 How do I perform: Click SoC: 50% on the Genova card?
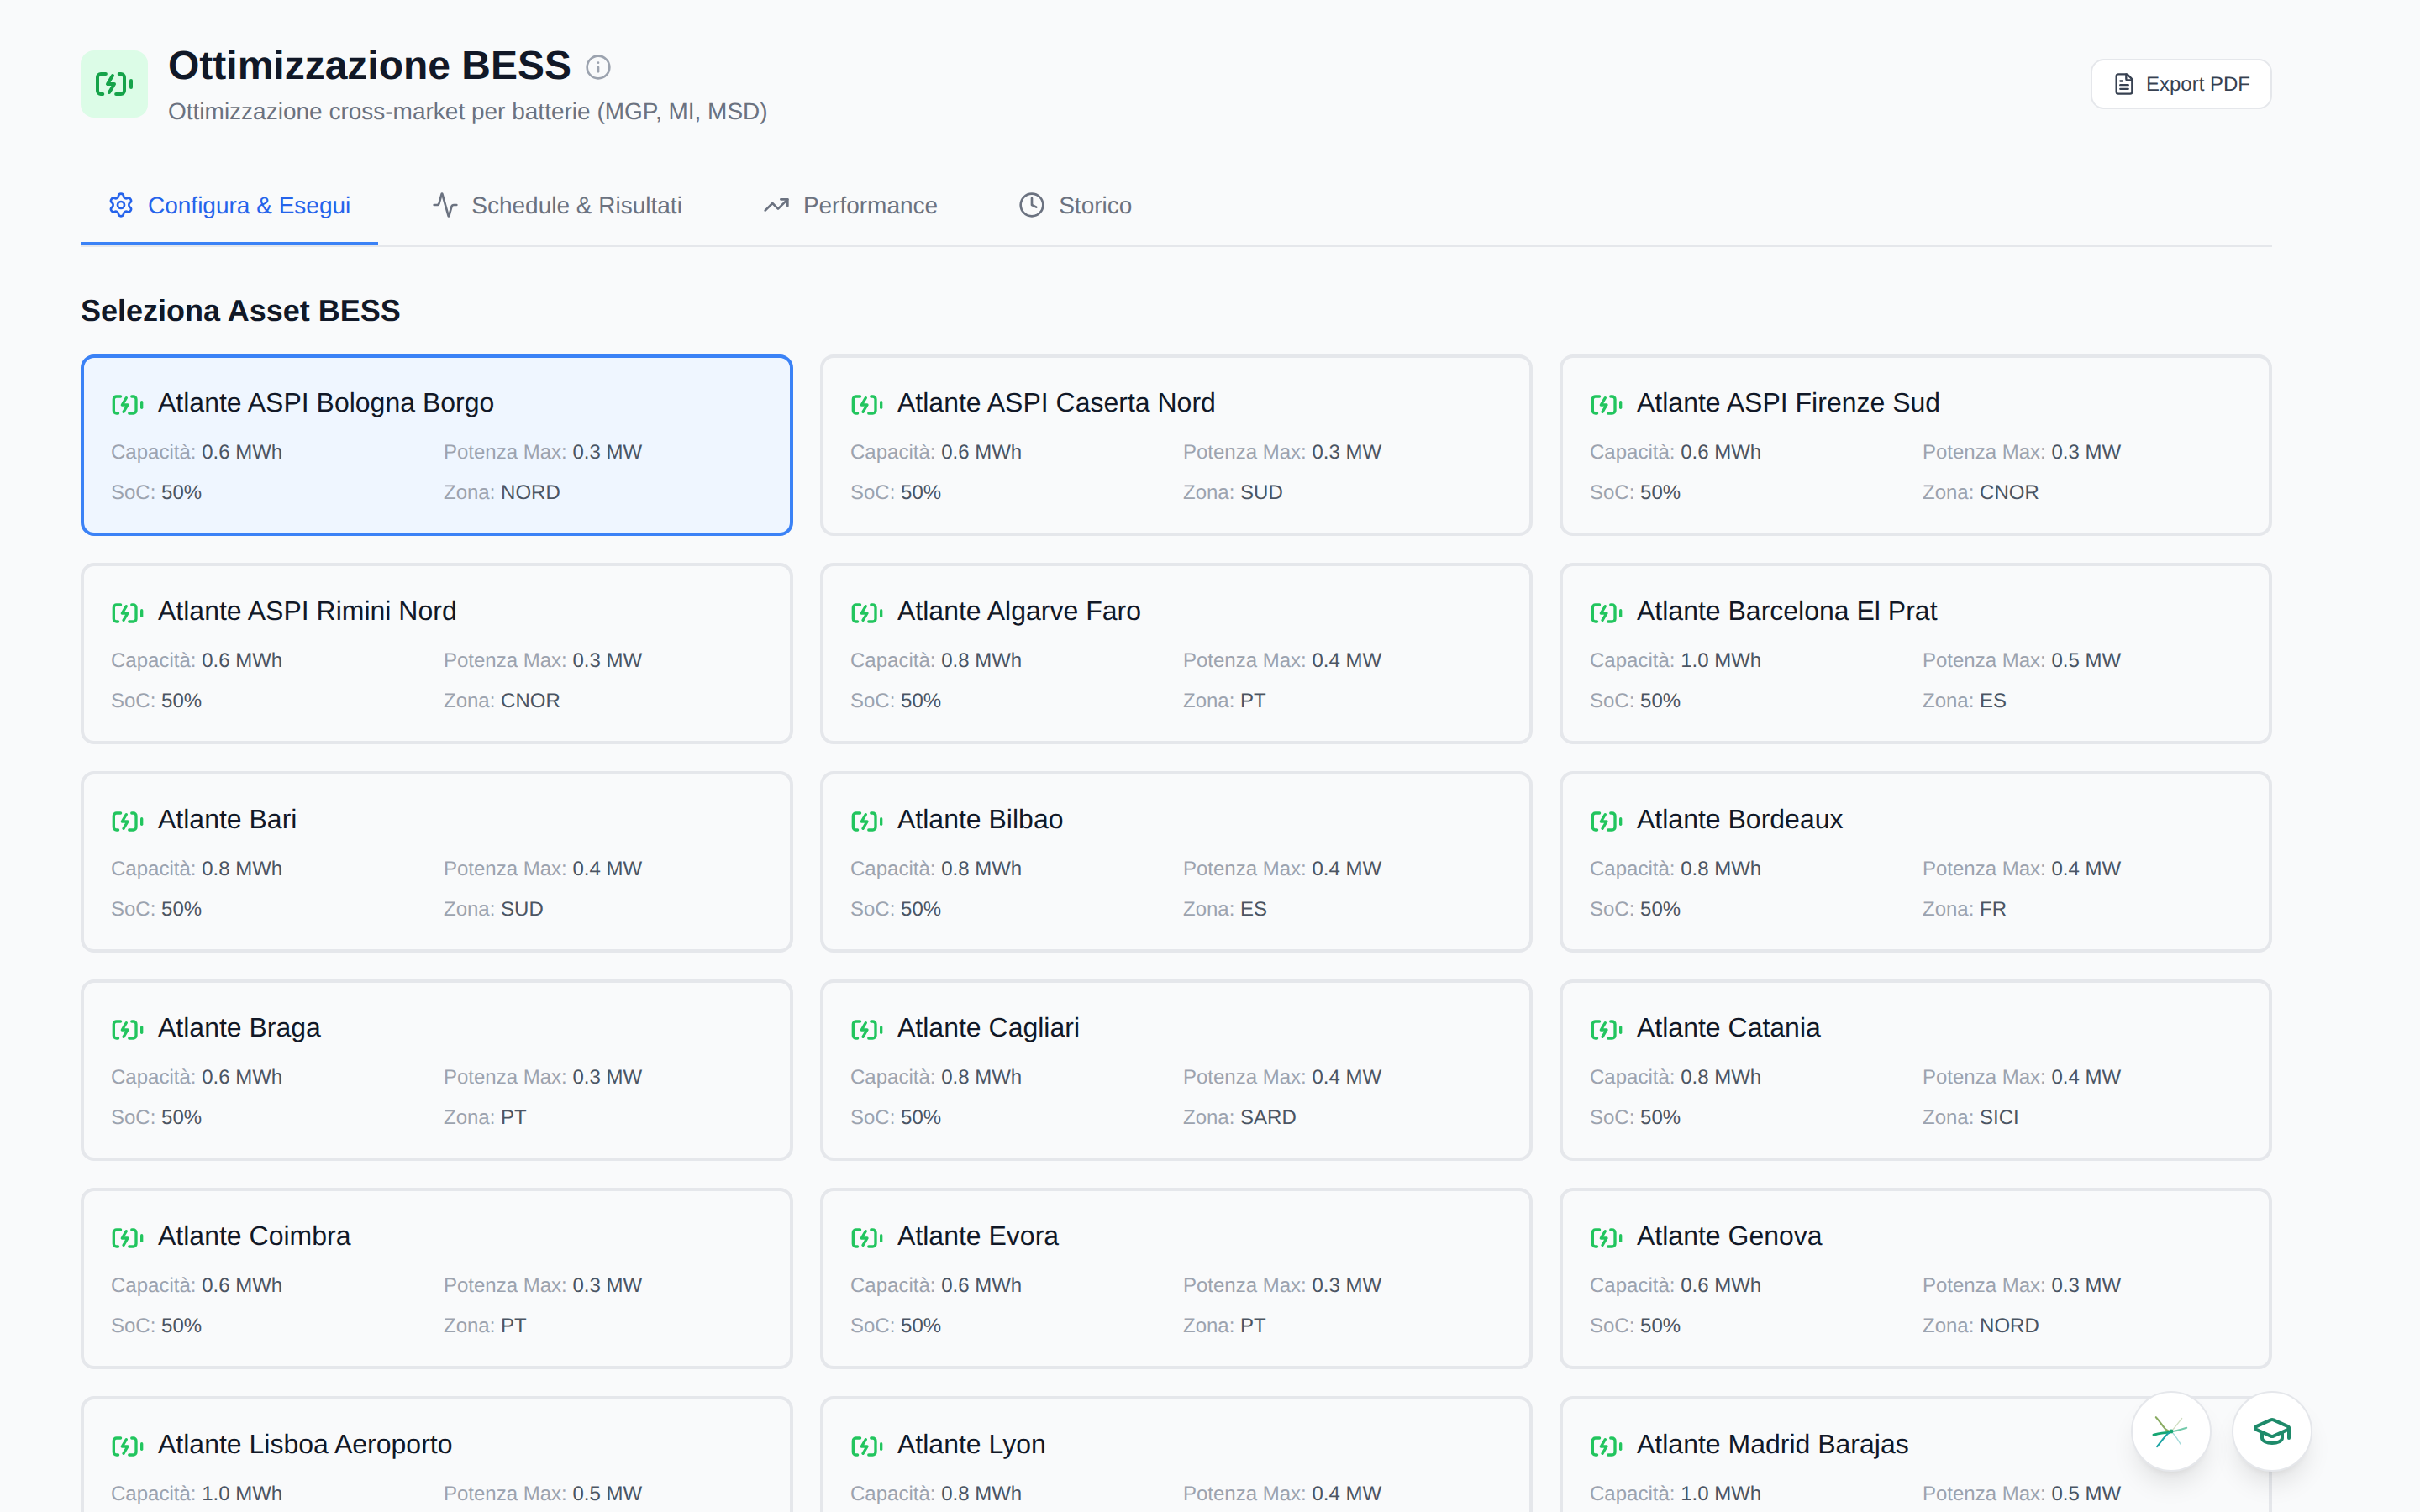pyautogui.click(x=1635, y=1325)
